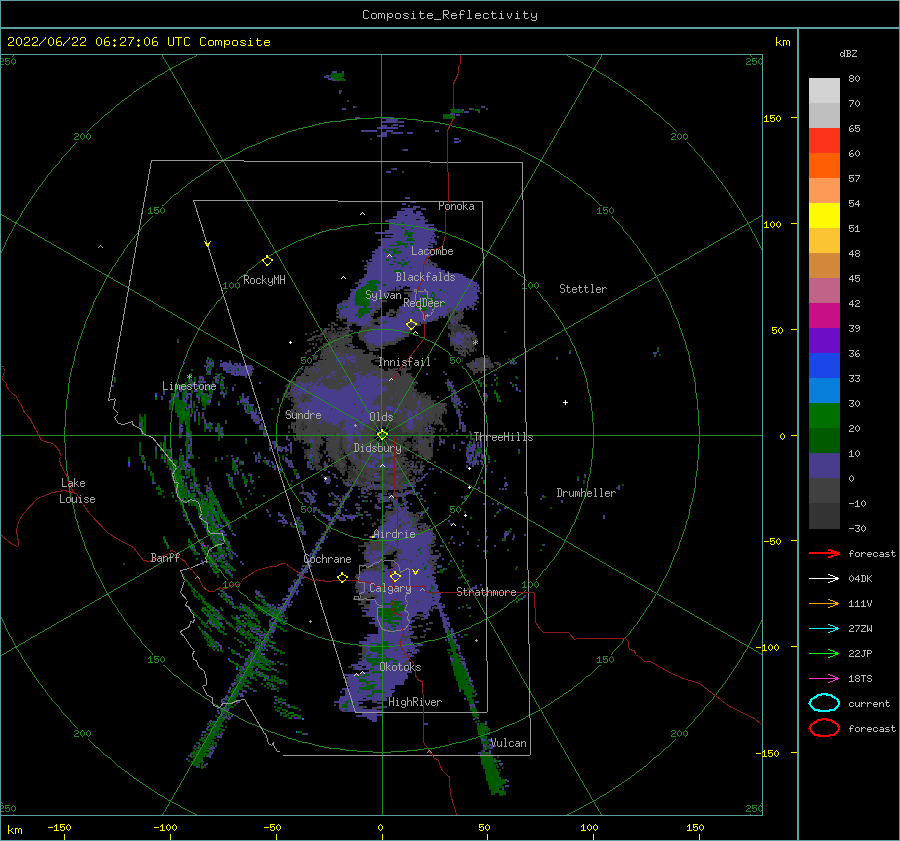Click the ThreeHills city label
The image size is (900, 841).
503,437
